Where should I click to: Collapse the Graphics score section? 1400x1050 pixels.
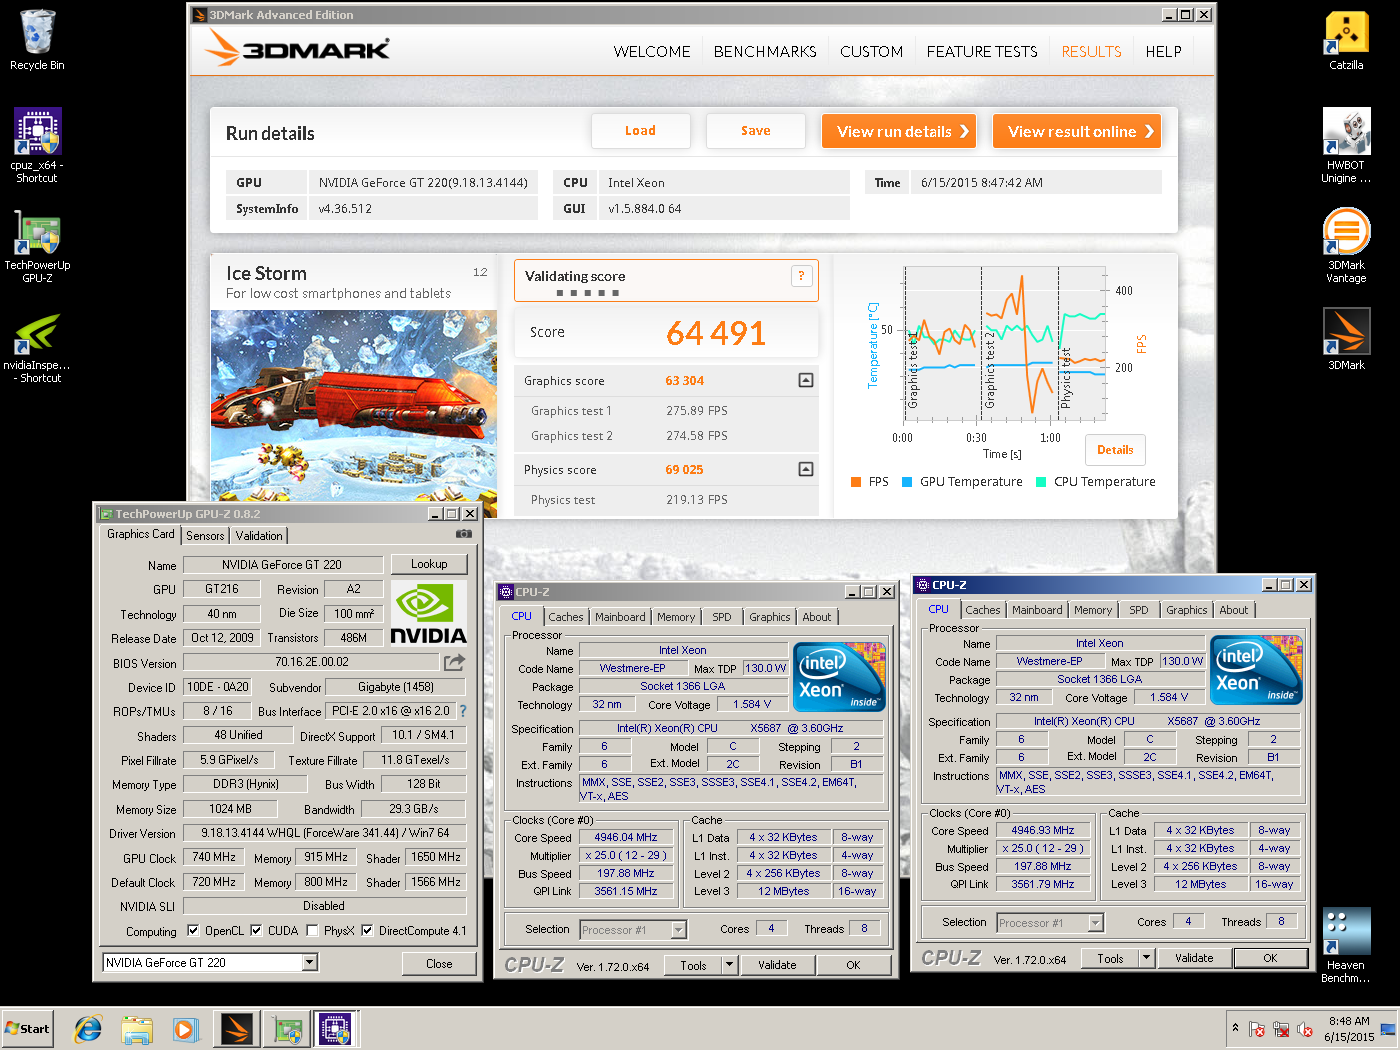[806, 380]
